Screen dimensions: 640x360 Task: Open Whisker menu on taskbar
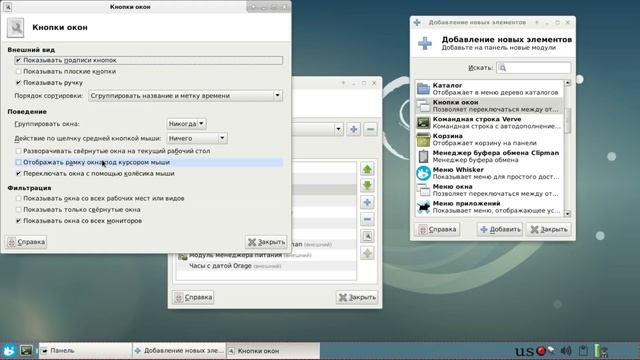coord(9,351)
